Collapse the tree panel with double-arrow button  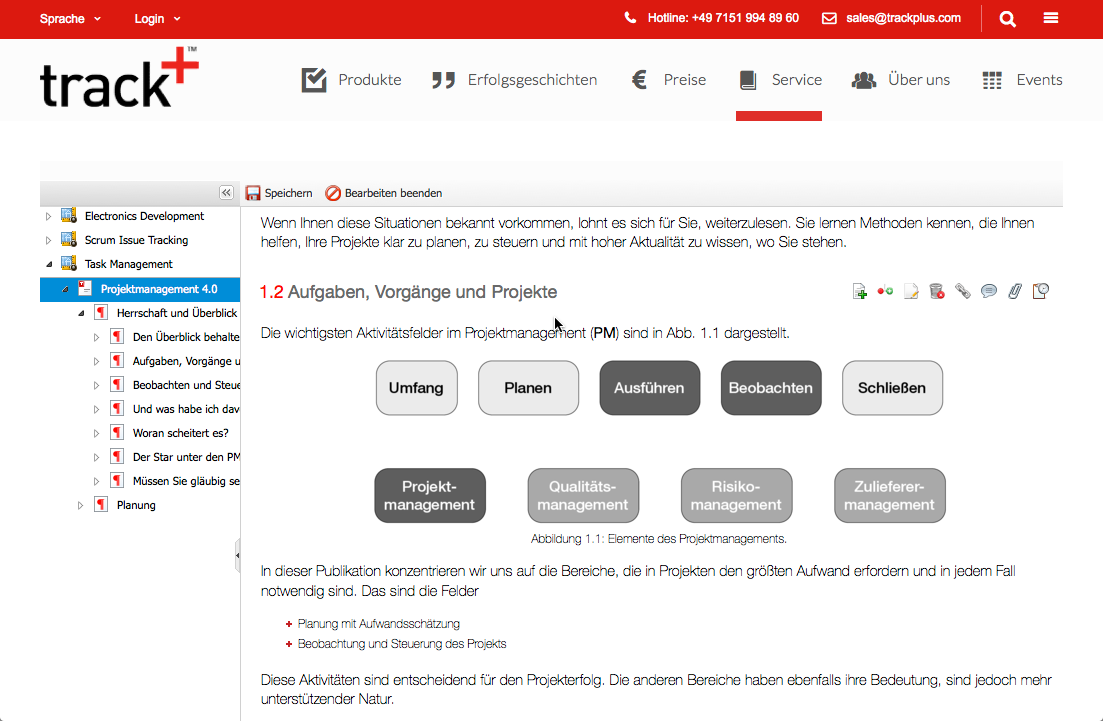[x=227, y=193]
